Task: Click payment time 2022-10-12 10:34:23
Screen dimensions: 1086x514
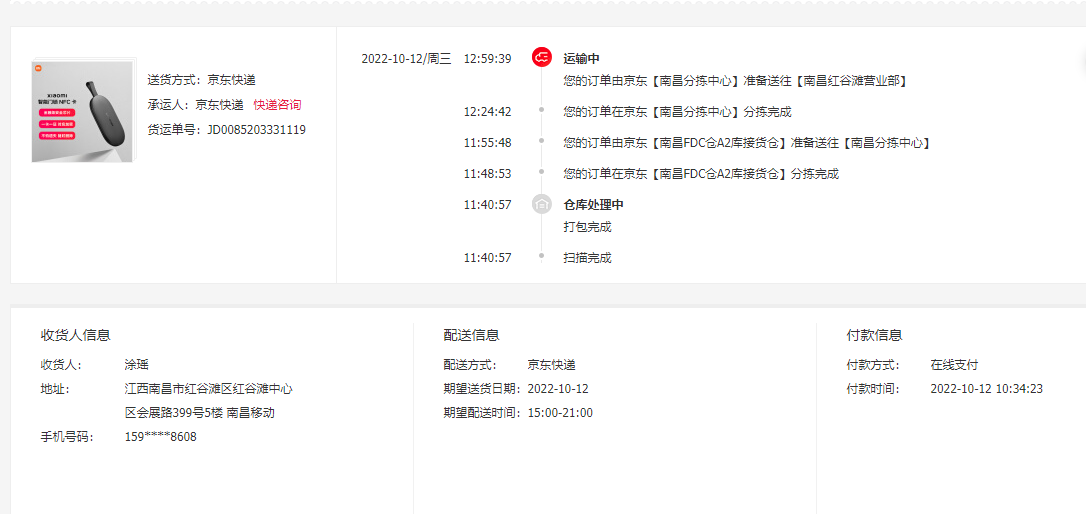Action: [987, 389]
